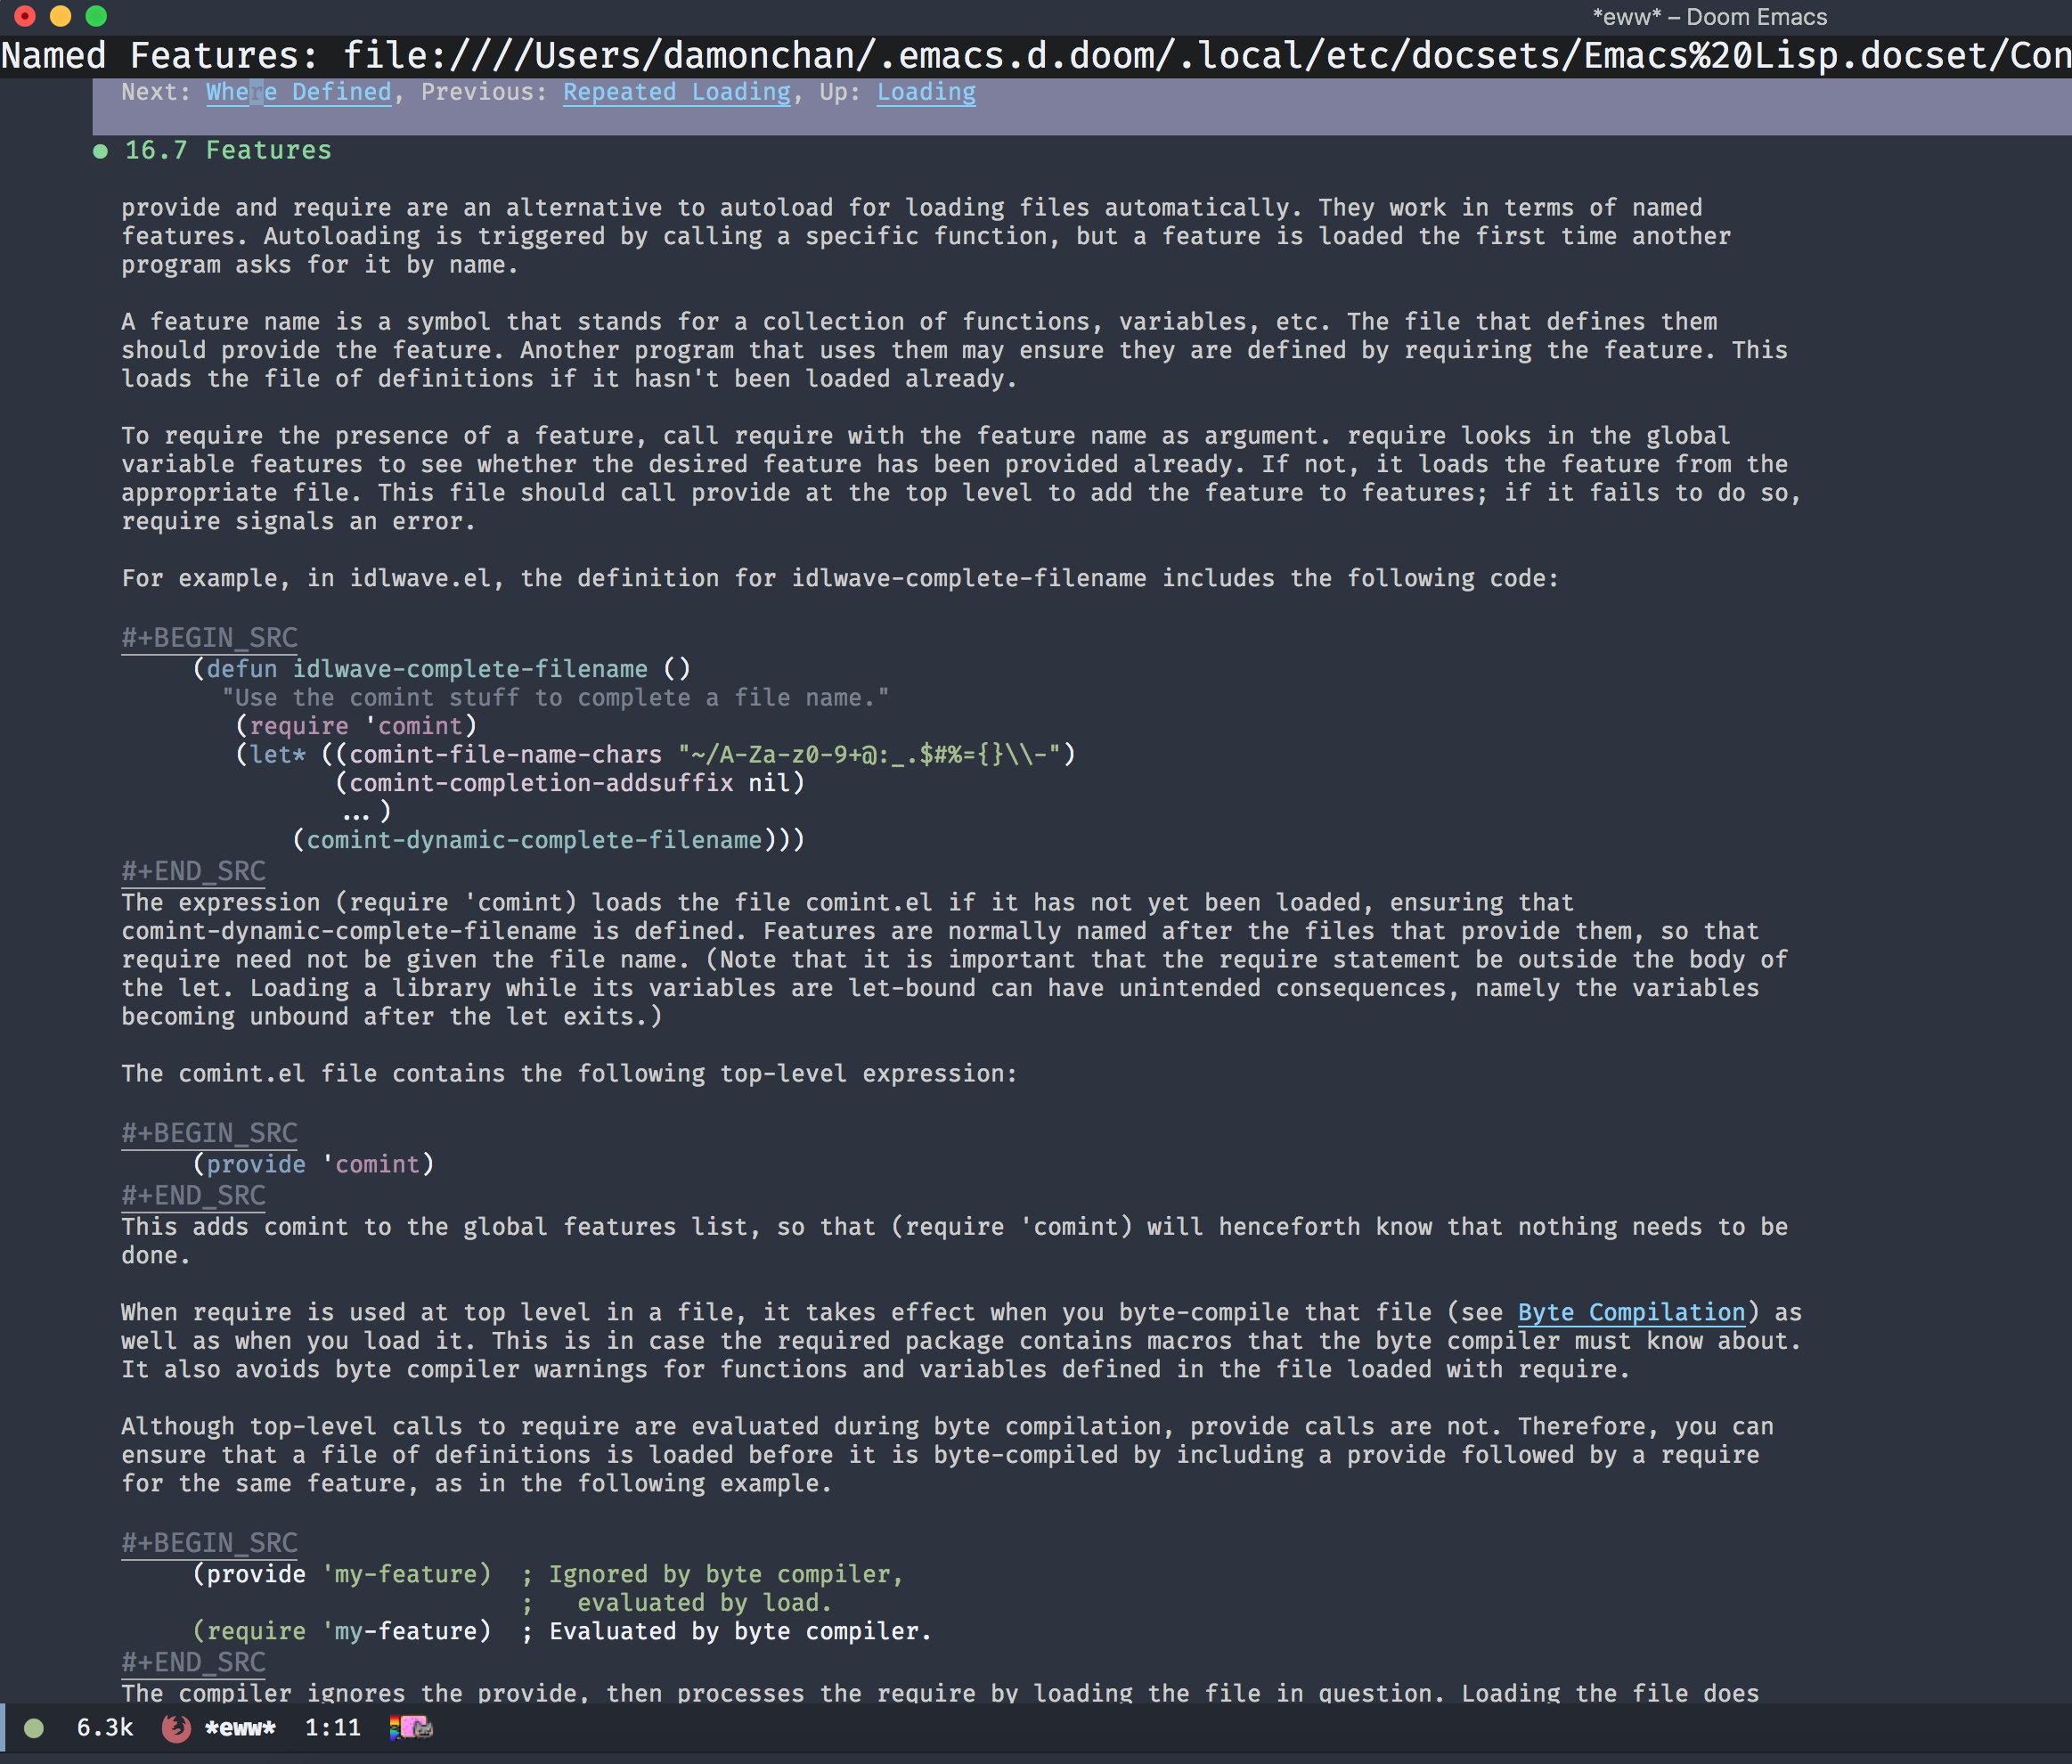The height and width of the screenshot is (1764, 2072).
Task: Click the Nyan cat position indicator
Action: (411, 1727)
